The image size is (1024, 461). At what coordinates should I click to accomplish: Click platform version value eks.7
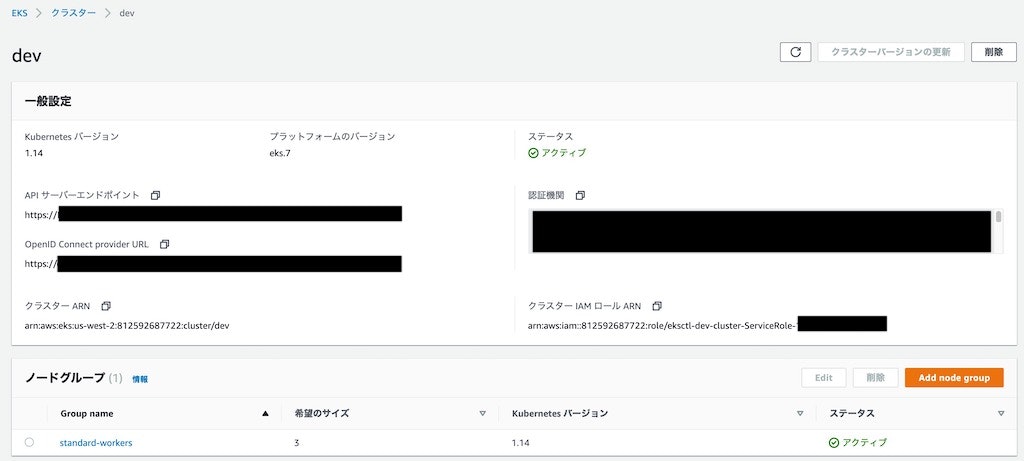(280, 153)
